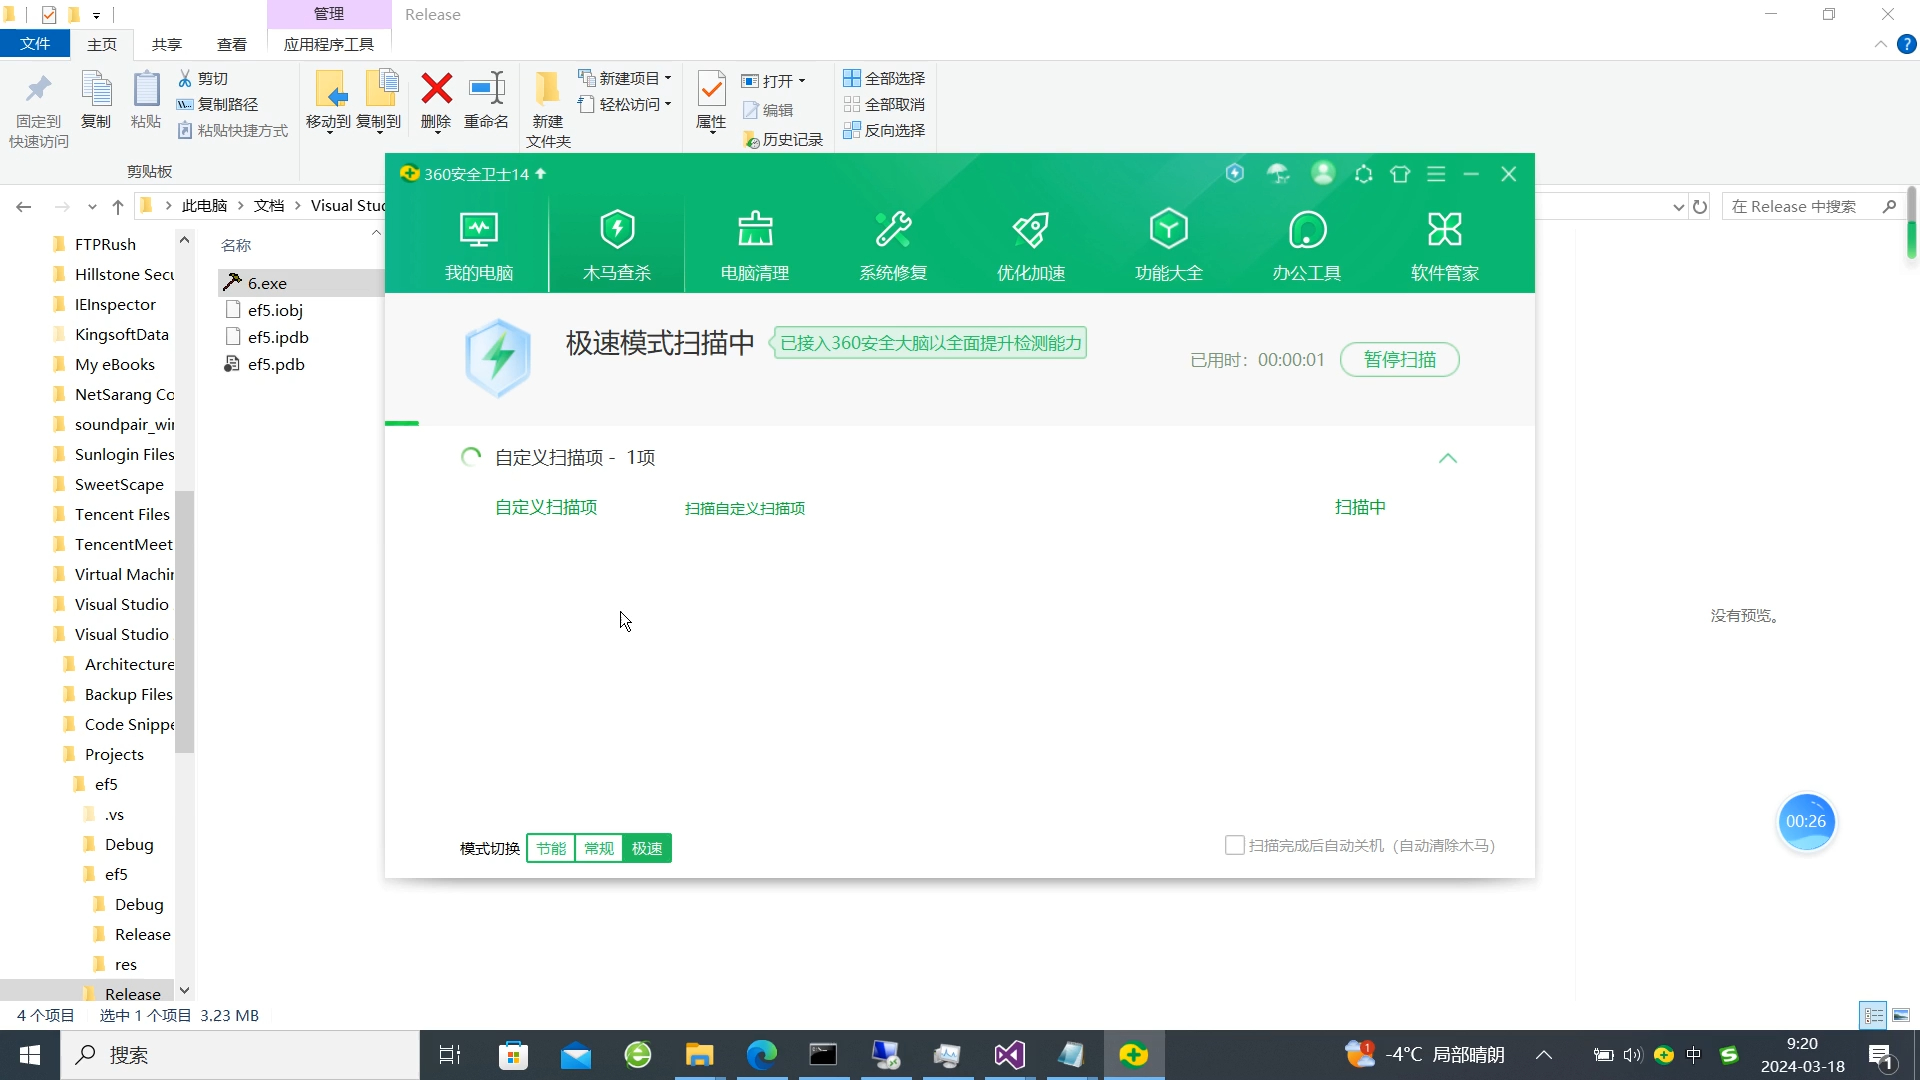
Task: Select Tencent Files folder in tree
Action: pos(122,514)
